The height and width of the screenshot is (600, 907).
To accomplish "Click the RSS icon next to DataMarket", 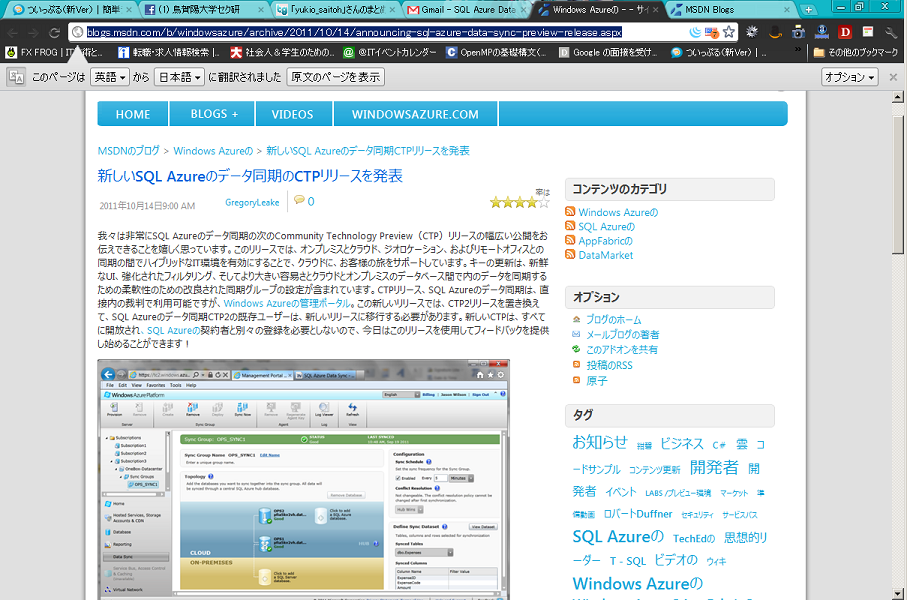I will click(570, 255).
